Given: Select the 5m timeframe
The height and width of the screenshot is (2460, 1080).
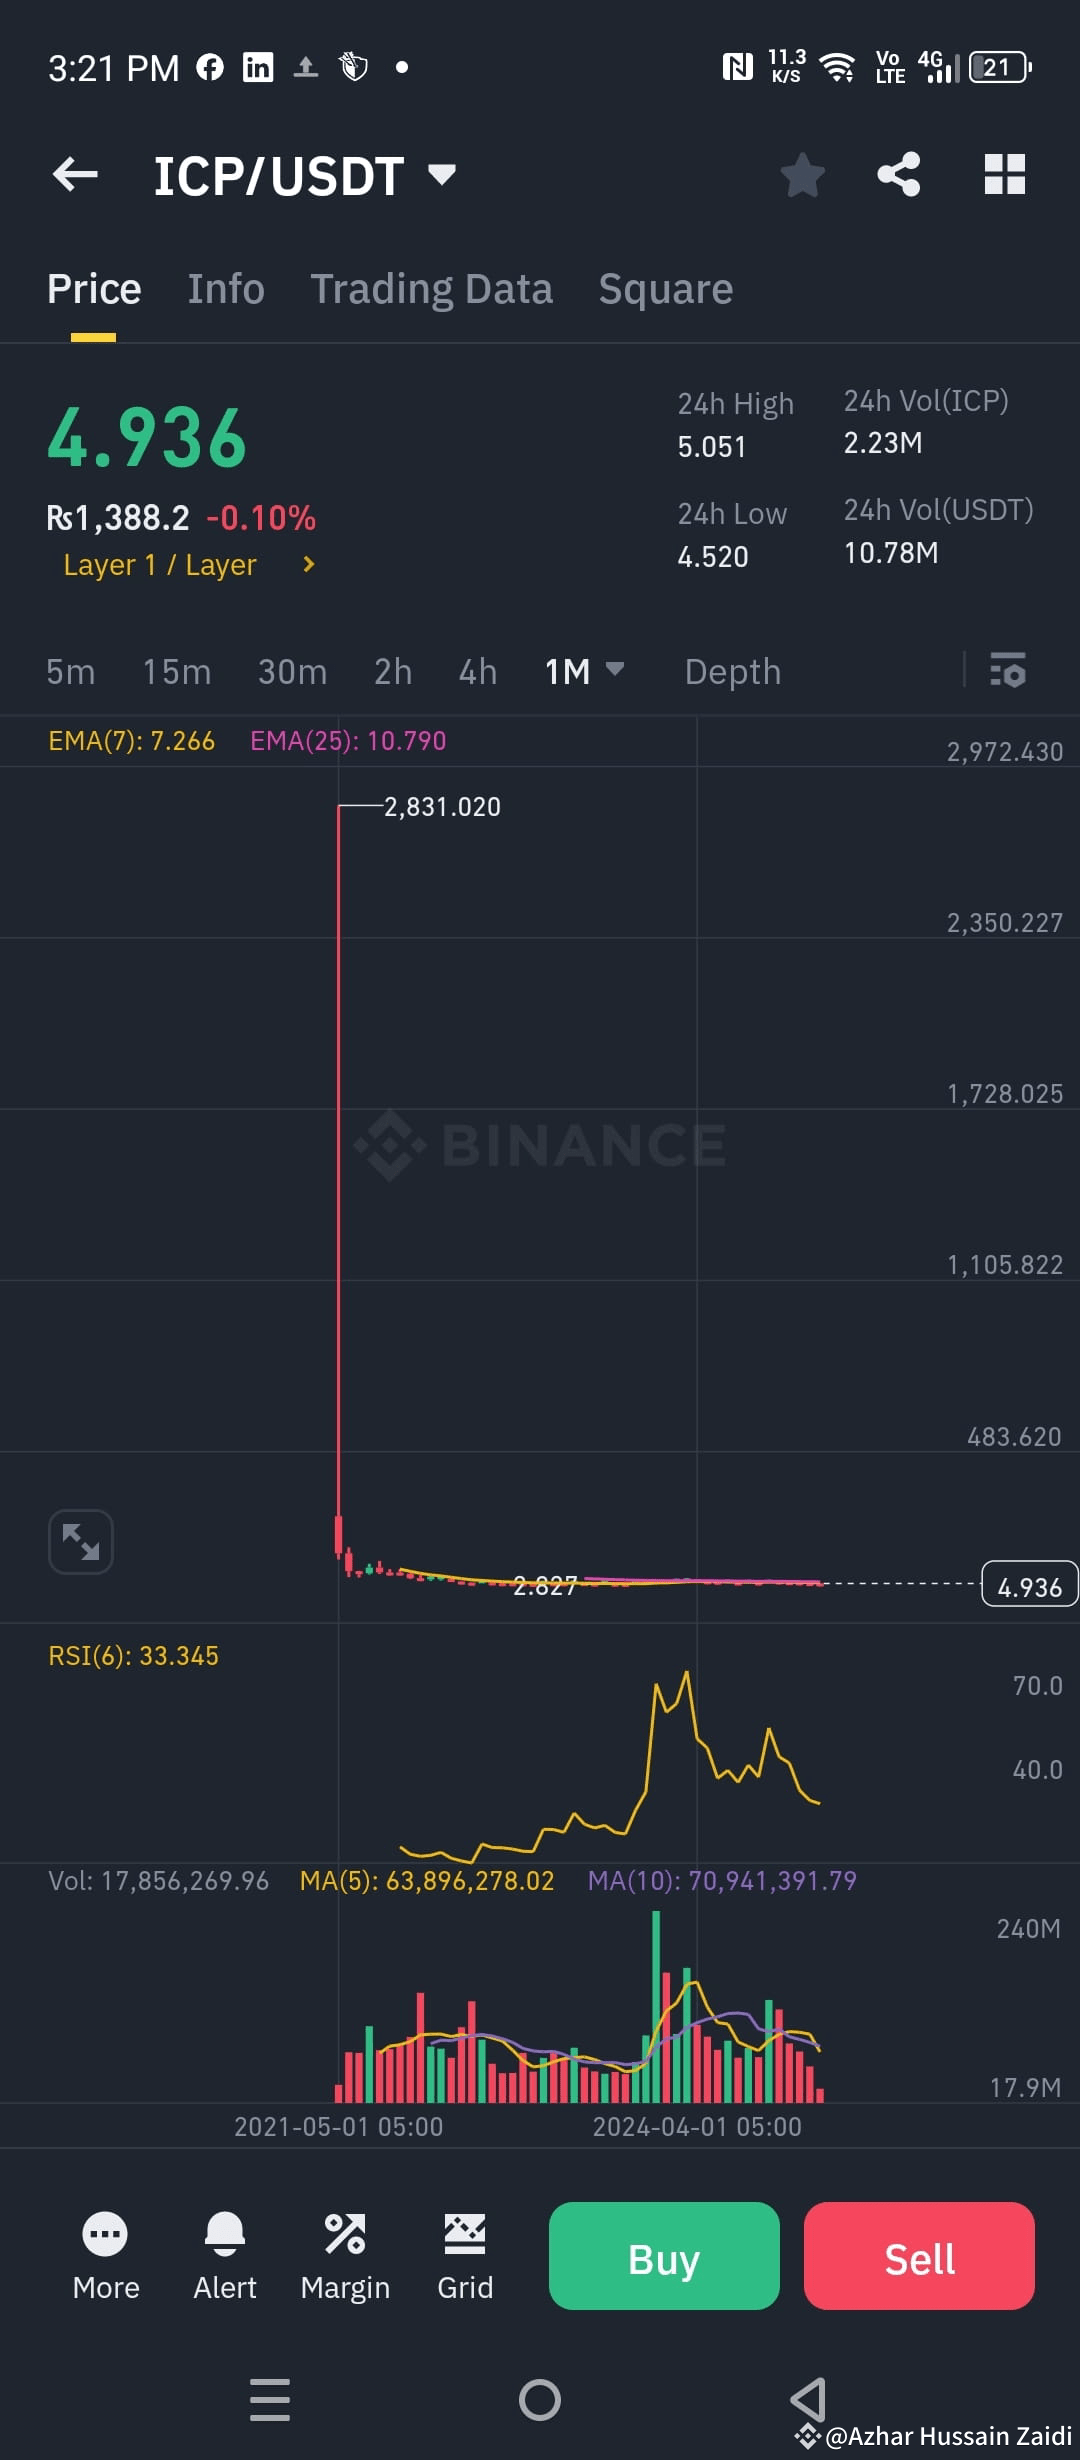Looking at the screenshot, I should tap(70, 671).
